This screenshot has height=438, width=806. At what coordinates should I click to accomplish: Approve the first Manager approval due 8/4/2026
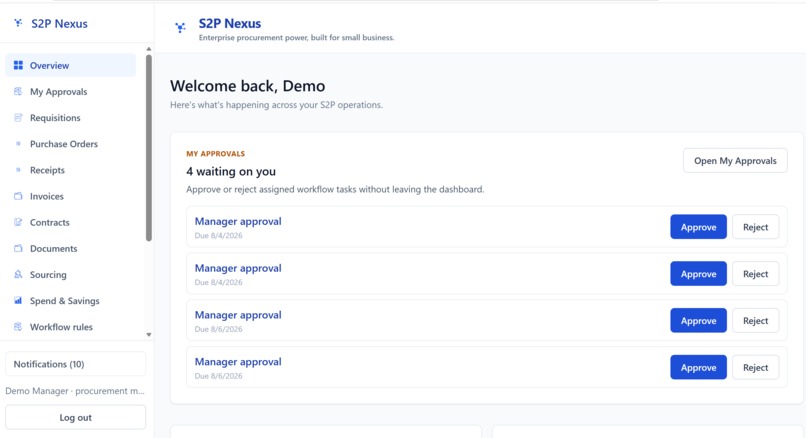698,227
